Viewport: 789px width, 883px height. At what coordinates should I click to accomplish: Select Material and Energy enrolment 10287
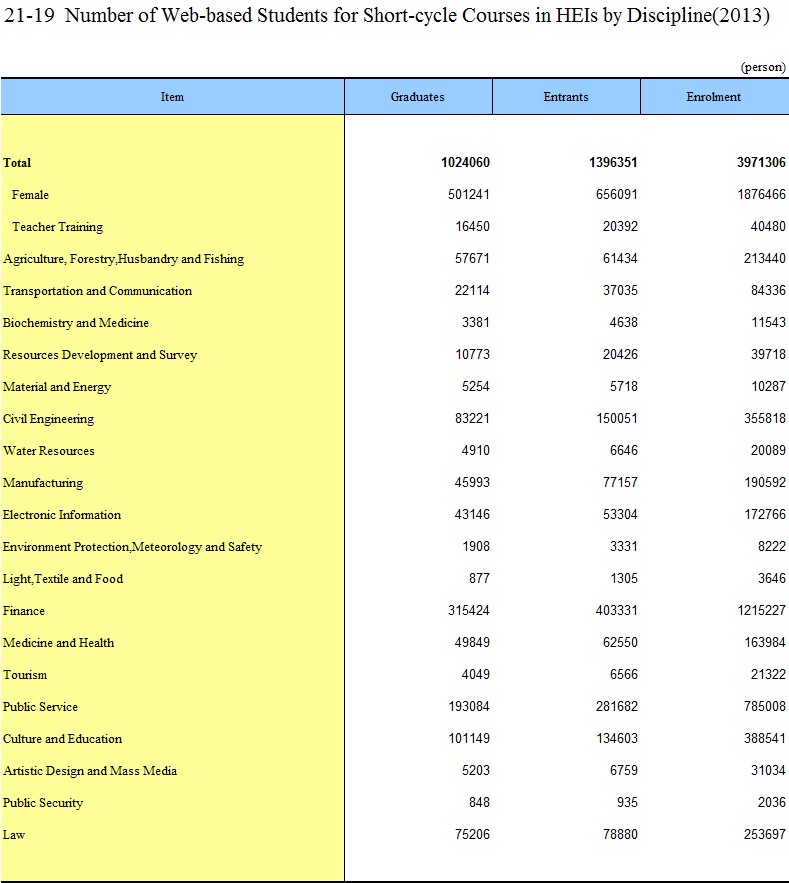768,387
